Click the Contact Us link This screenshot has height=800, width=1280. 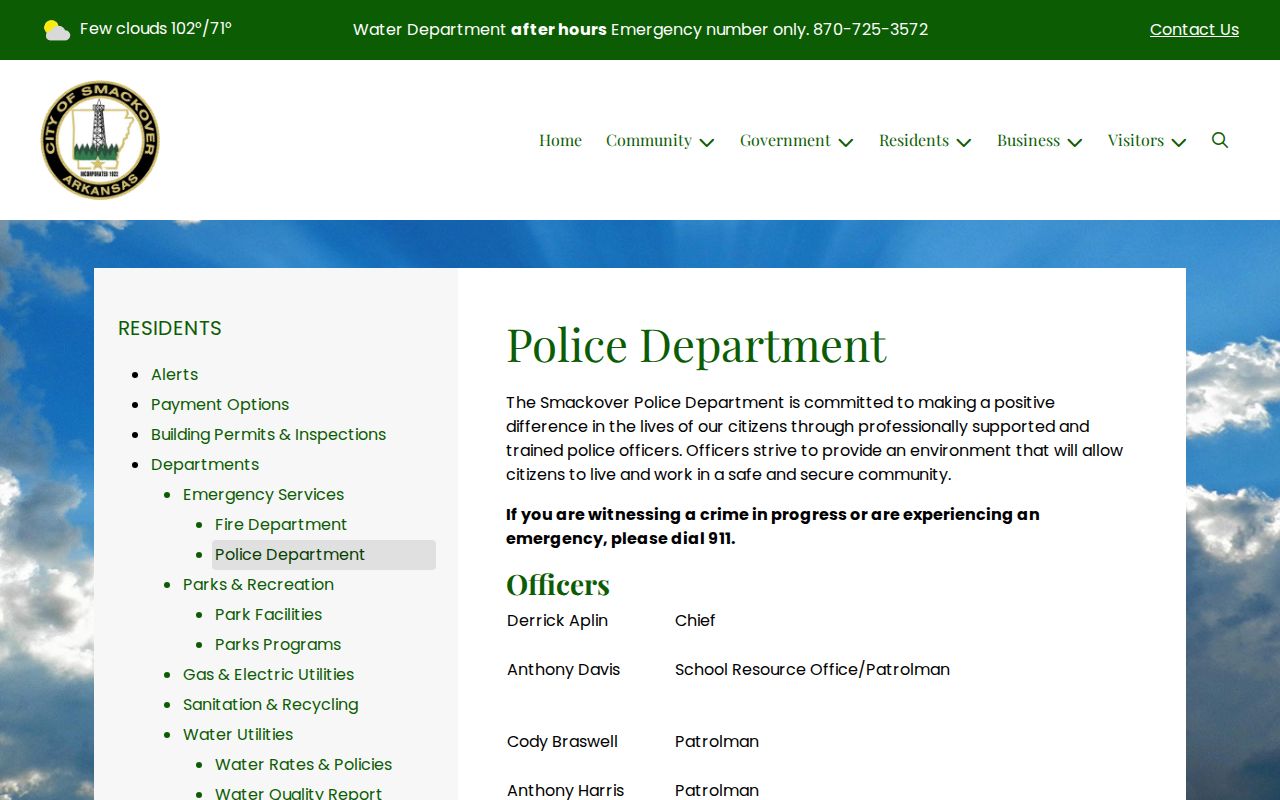pos(1194,30)
